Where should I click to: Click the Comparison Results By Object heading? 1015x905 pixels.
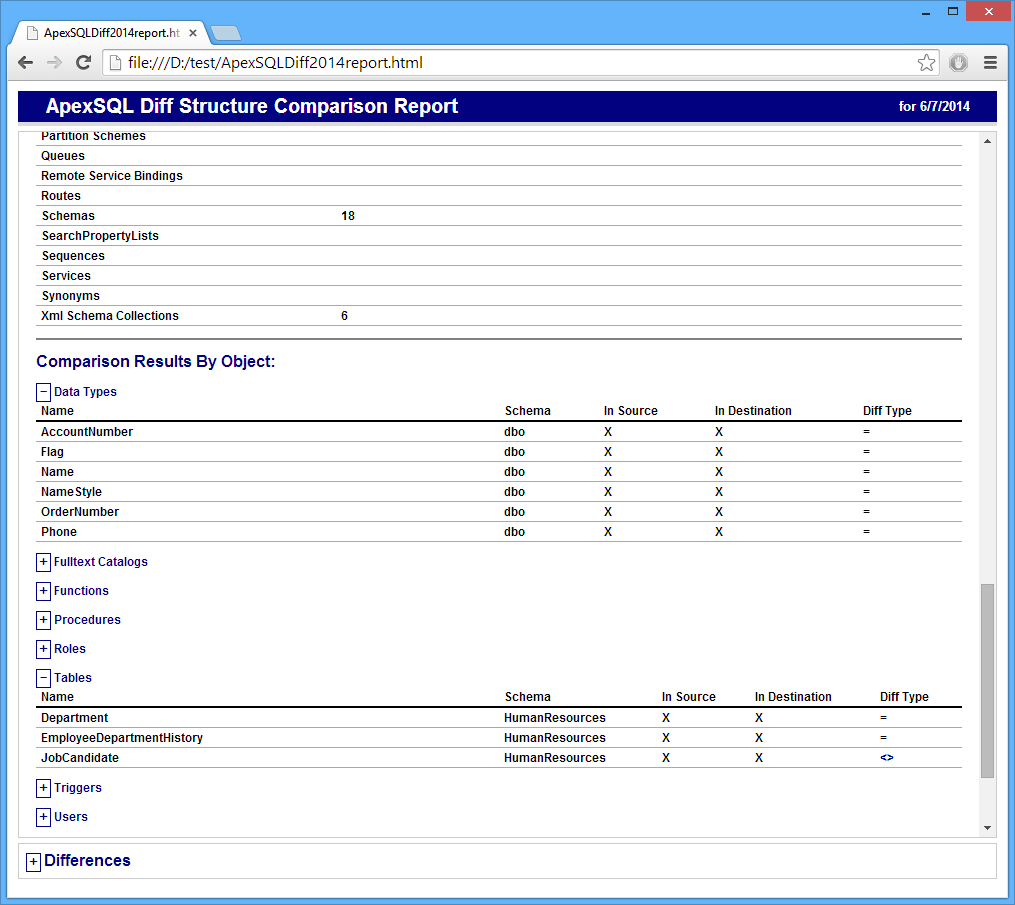tap(155, 361)
